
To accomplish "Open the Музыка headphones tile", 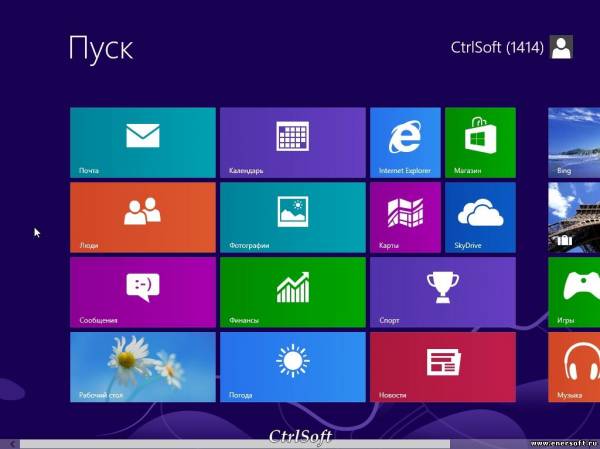I will [574, 367].
